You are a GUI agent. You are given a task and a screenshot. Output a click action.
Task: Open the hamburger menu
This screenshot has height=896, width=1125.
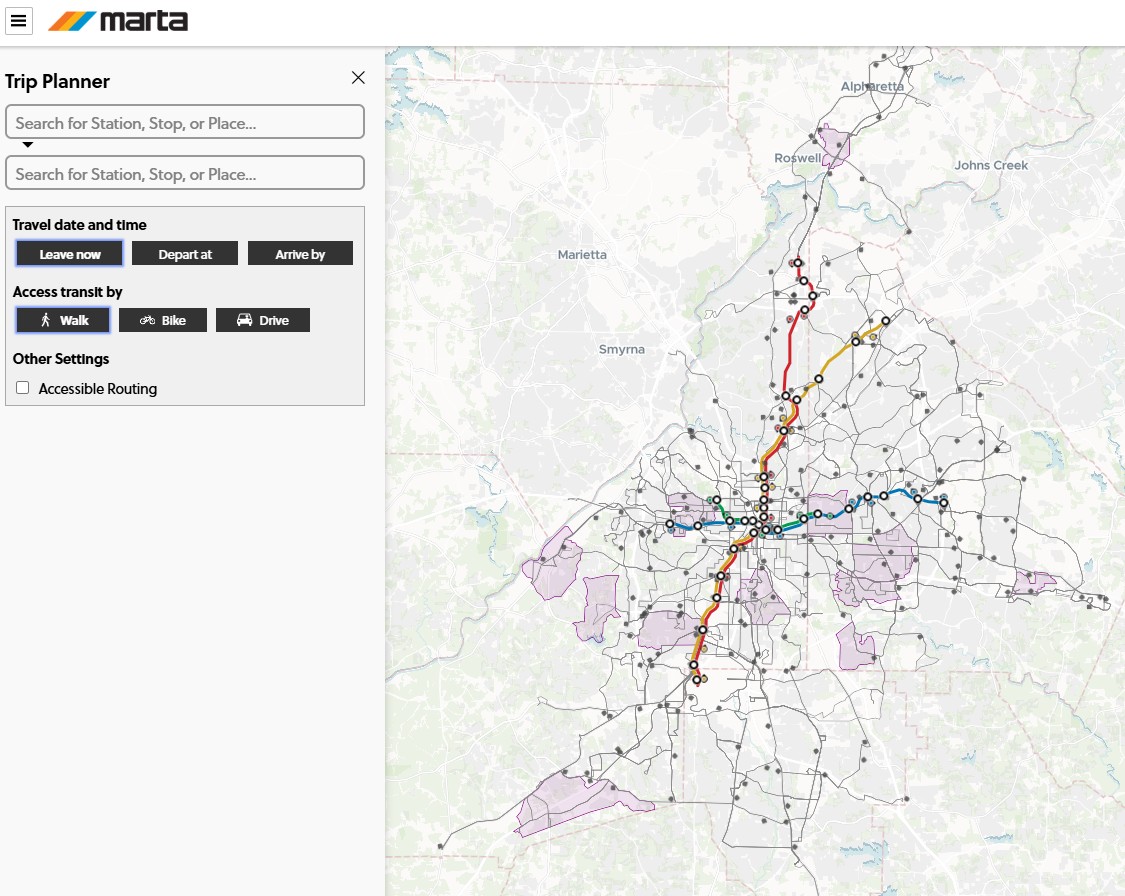[x=18, y=20]
